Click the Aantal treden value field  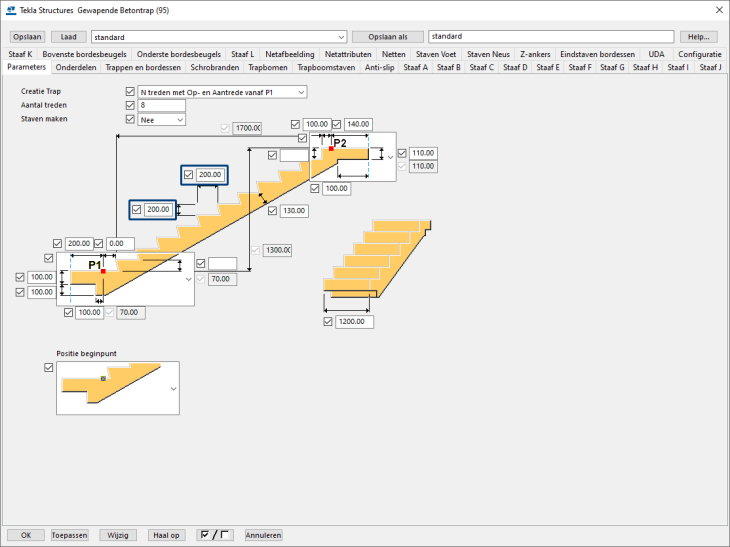pyautogui.click(x=162, y=105)
